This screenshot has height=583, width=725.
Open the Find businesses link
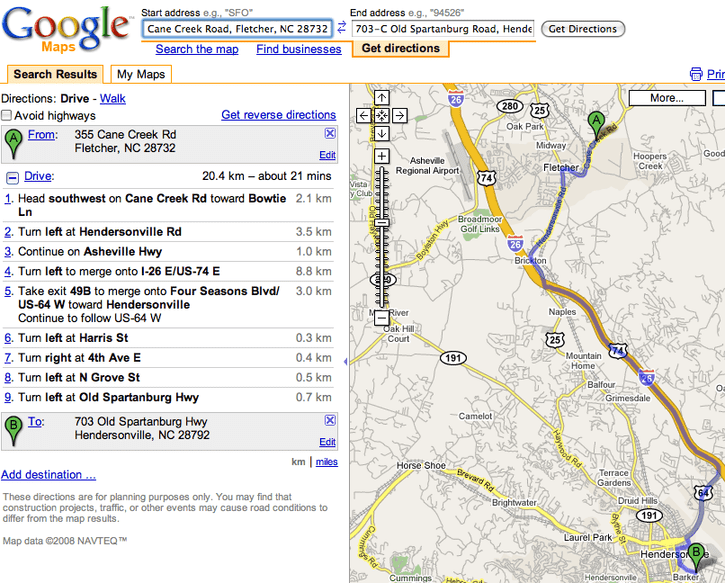pyautogui.click(x=299, y=49)
